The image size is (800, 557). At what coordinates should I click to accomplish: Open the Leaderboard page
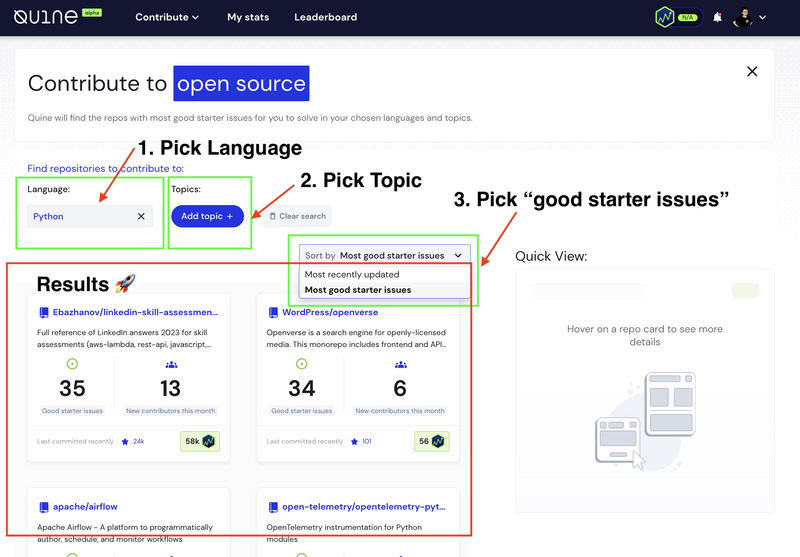pyautogui.click(x=325, y=17)
